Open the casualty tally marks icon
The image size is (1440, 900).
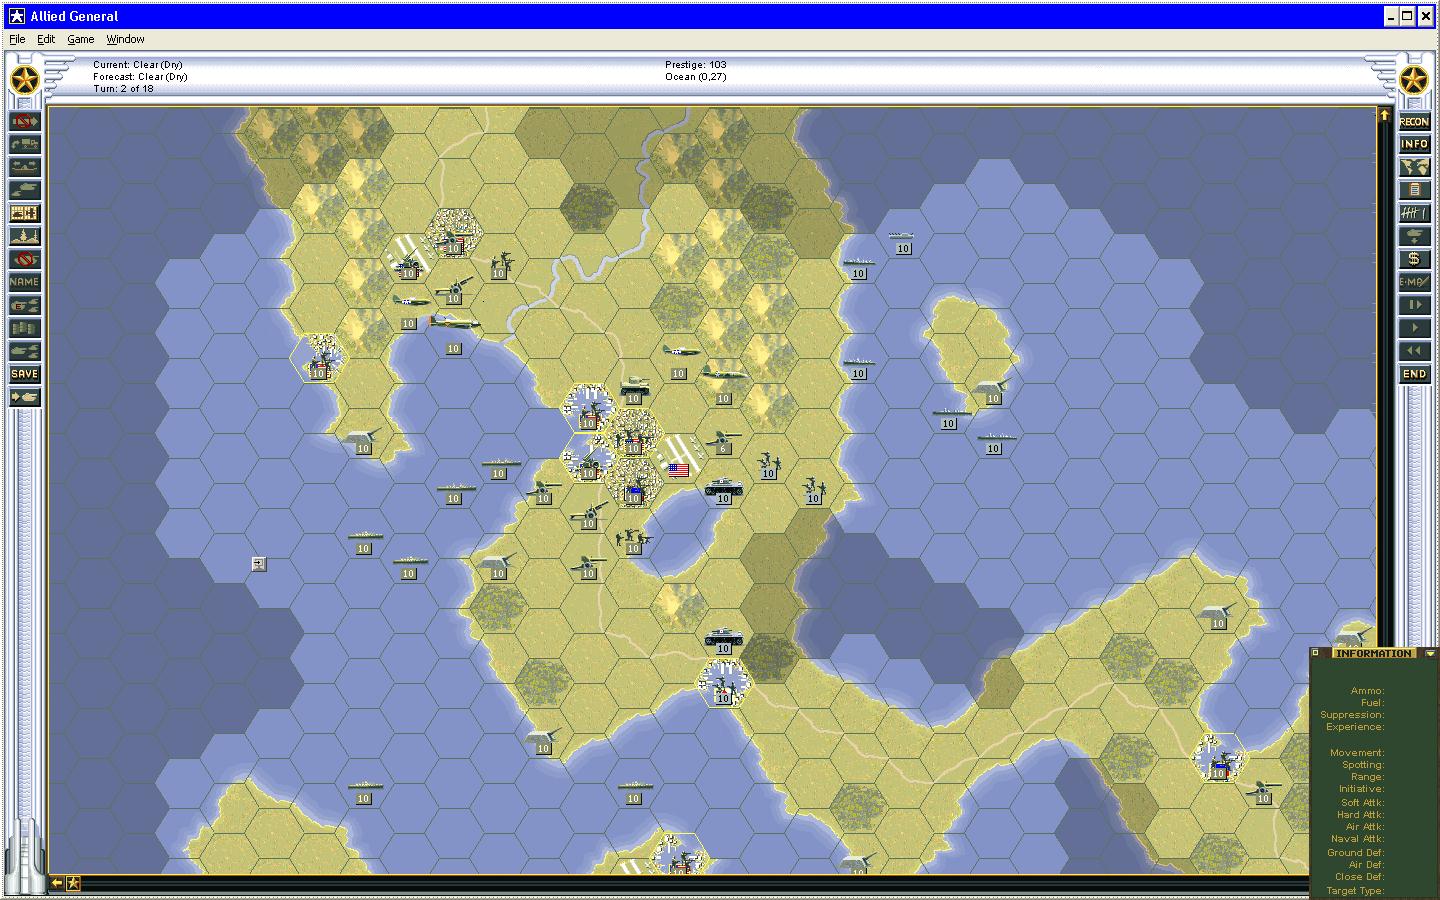click(x=1414, y=213)
